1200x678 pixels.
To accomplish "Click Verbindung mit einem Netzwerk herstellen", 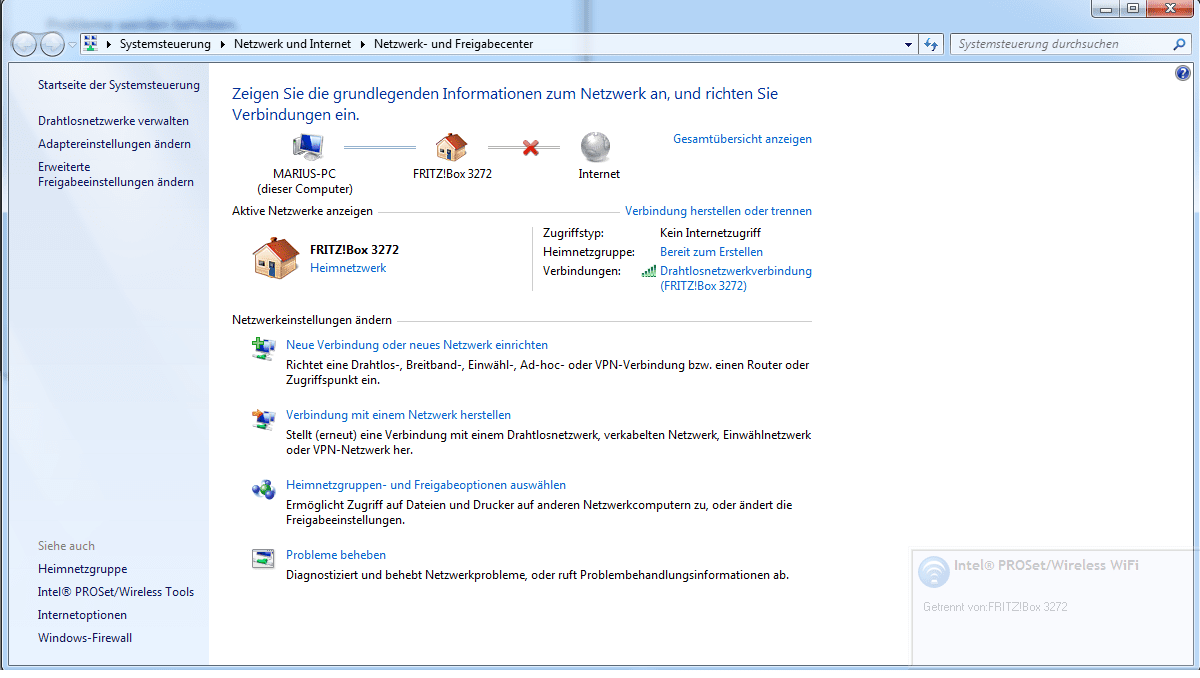I will pyautogui.click(x=398, y=415).
